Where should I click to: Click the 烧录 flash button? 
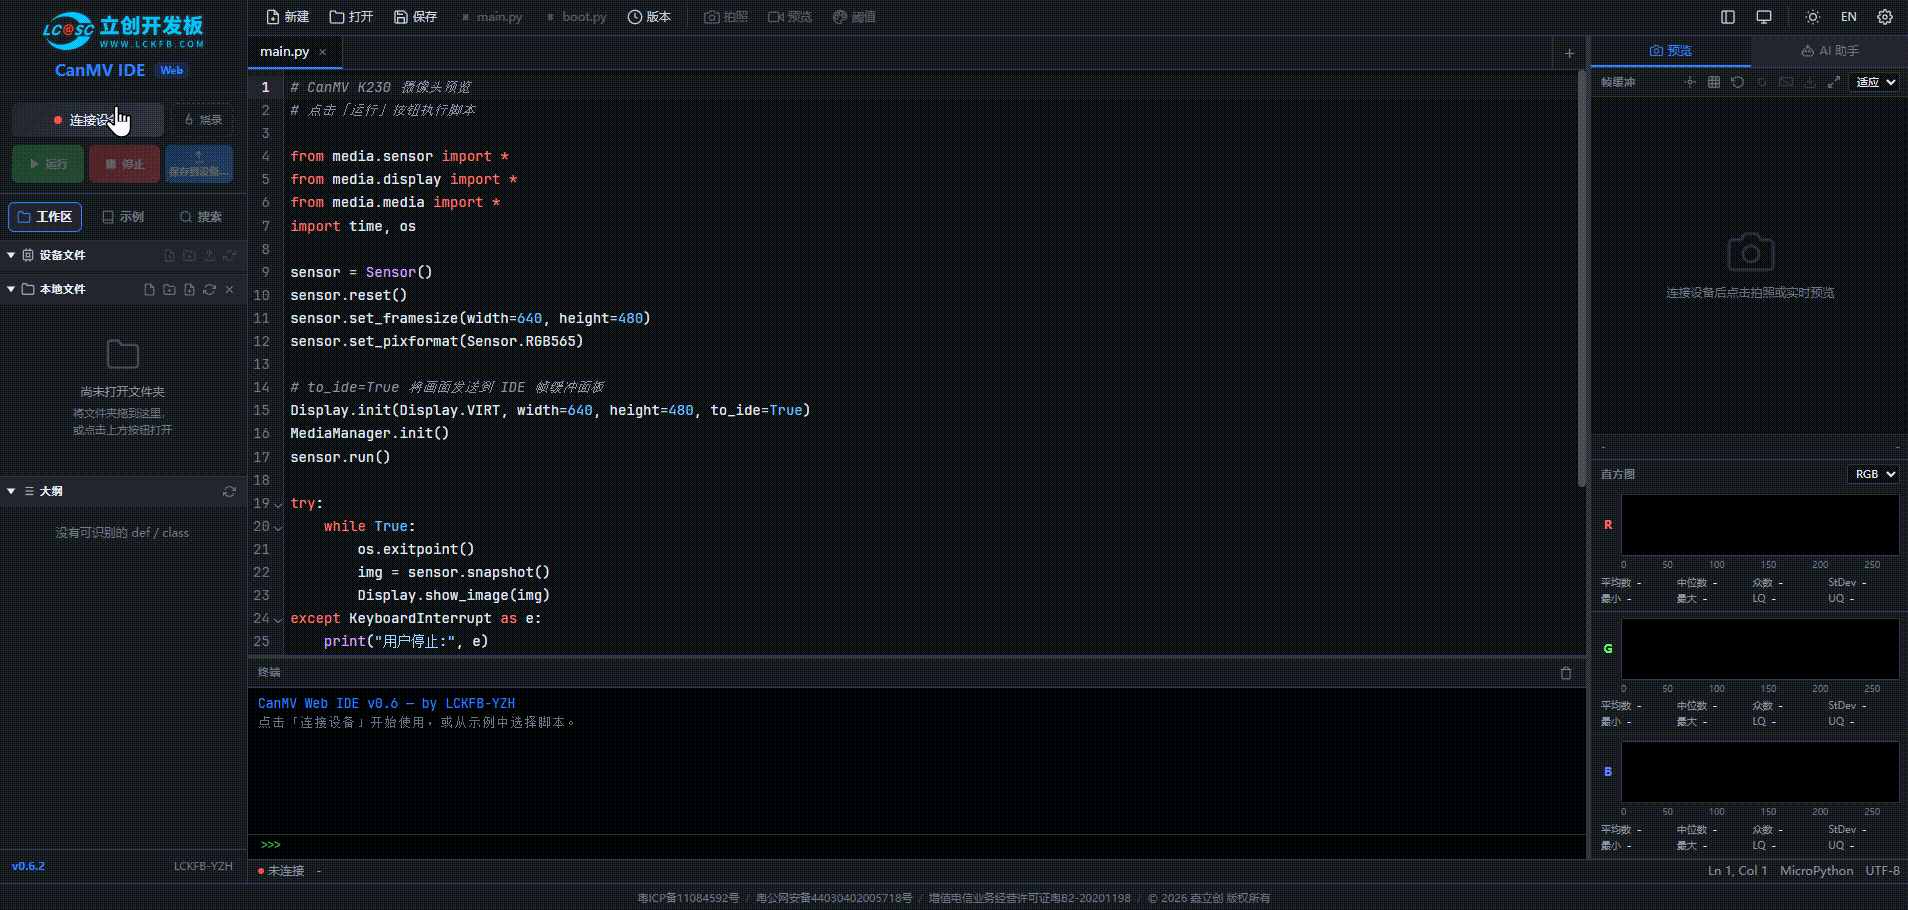point(203,120)
